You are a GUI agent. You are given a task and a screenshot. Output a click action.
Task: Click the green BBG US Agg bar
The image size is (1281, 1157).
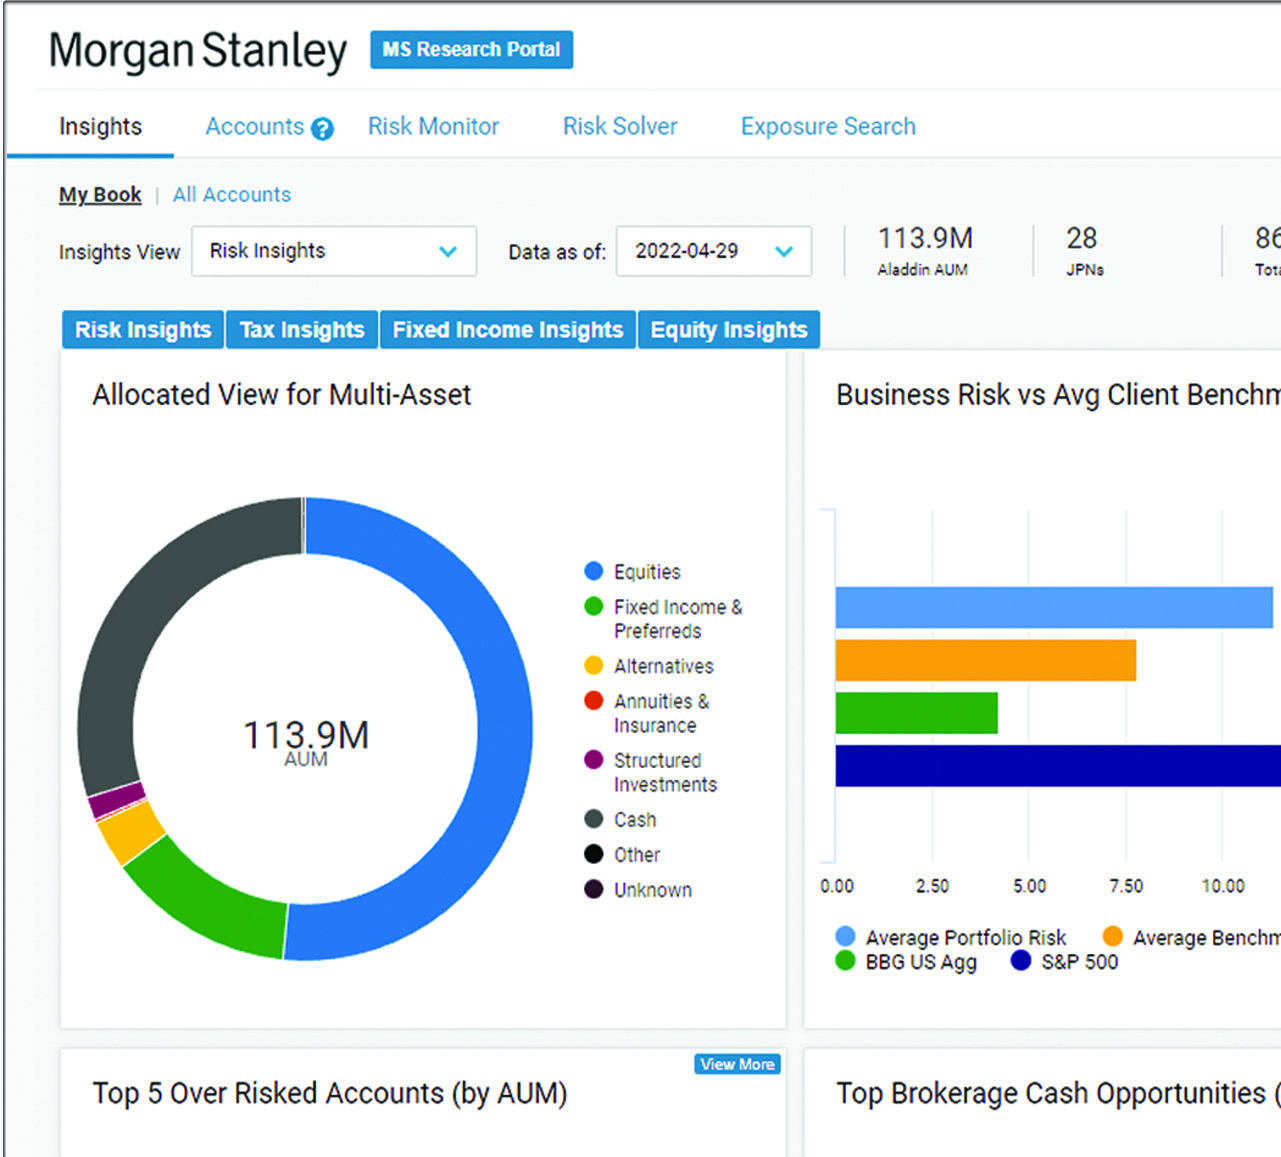pos(917,713)
